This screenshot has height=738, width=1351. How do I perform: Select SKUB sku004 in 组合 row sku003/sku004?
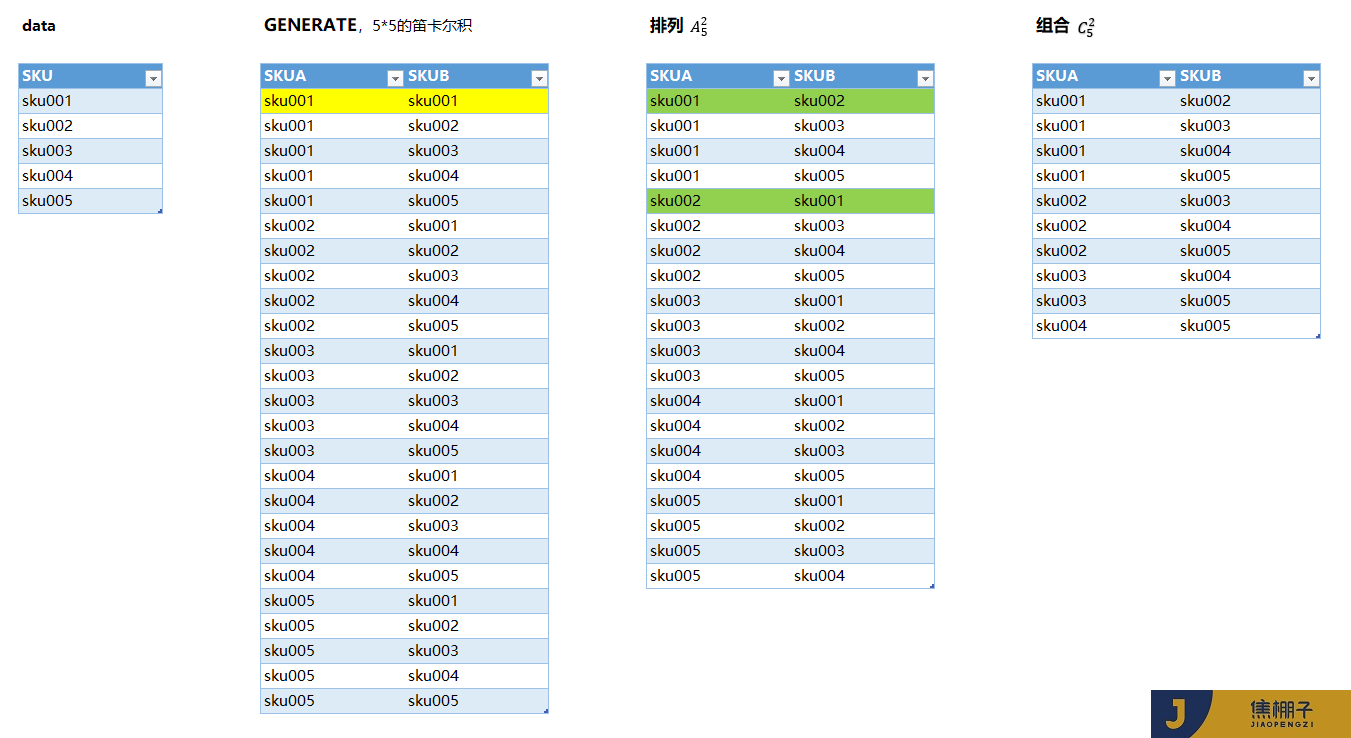1248,276
